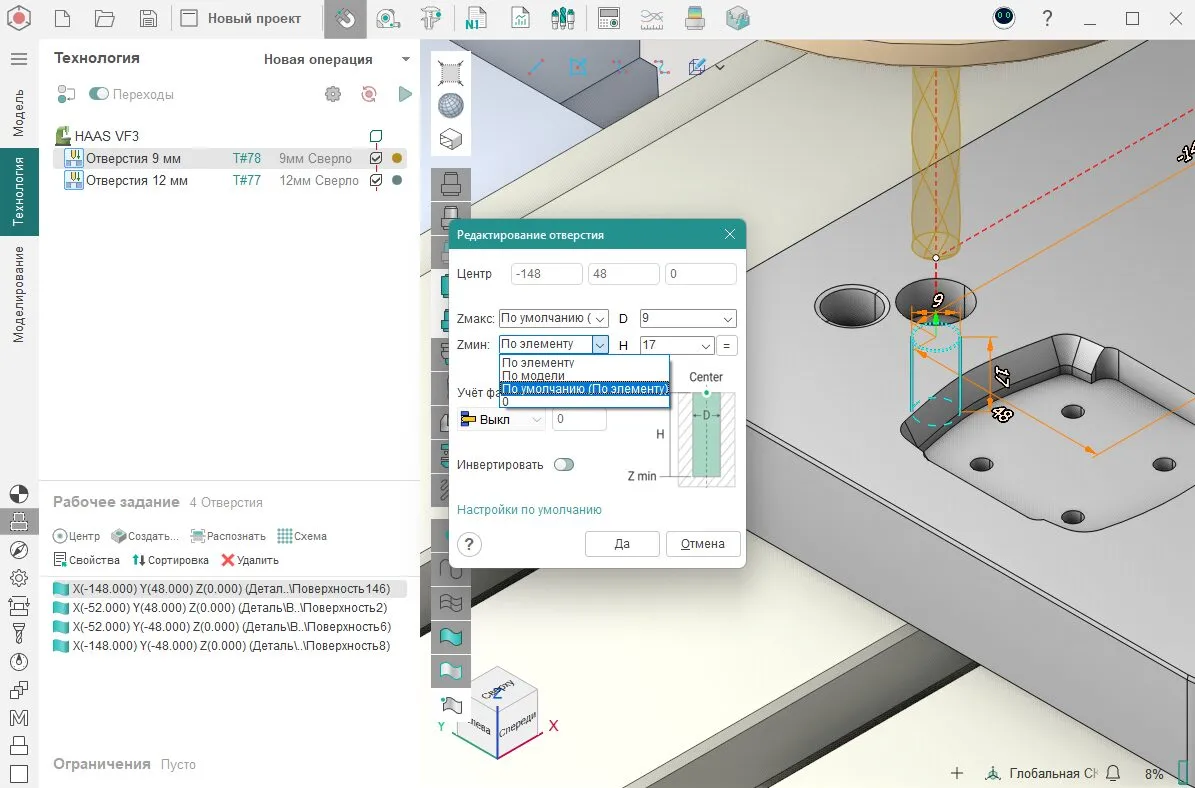1195x788 pixels.
Task: Open the Новая операция dropdown
Action: click(405, 60)
